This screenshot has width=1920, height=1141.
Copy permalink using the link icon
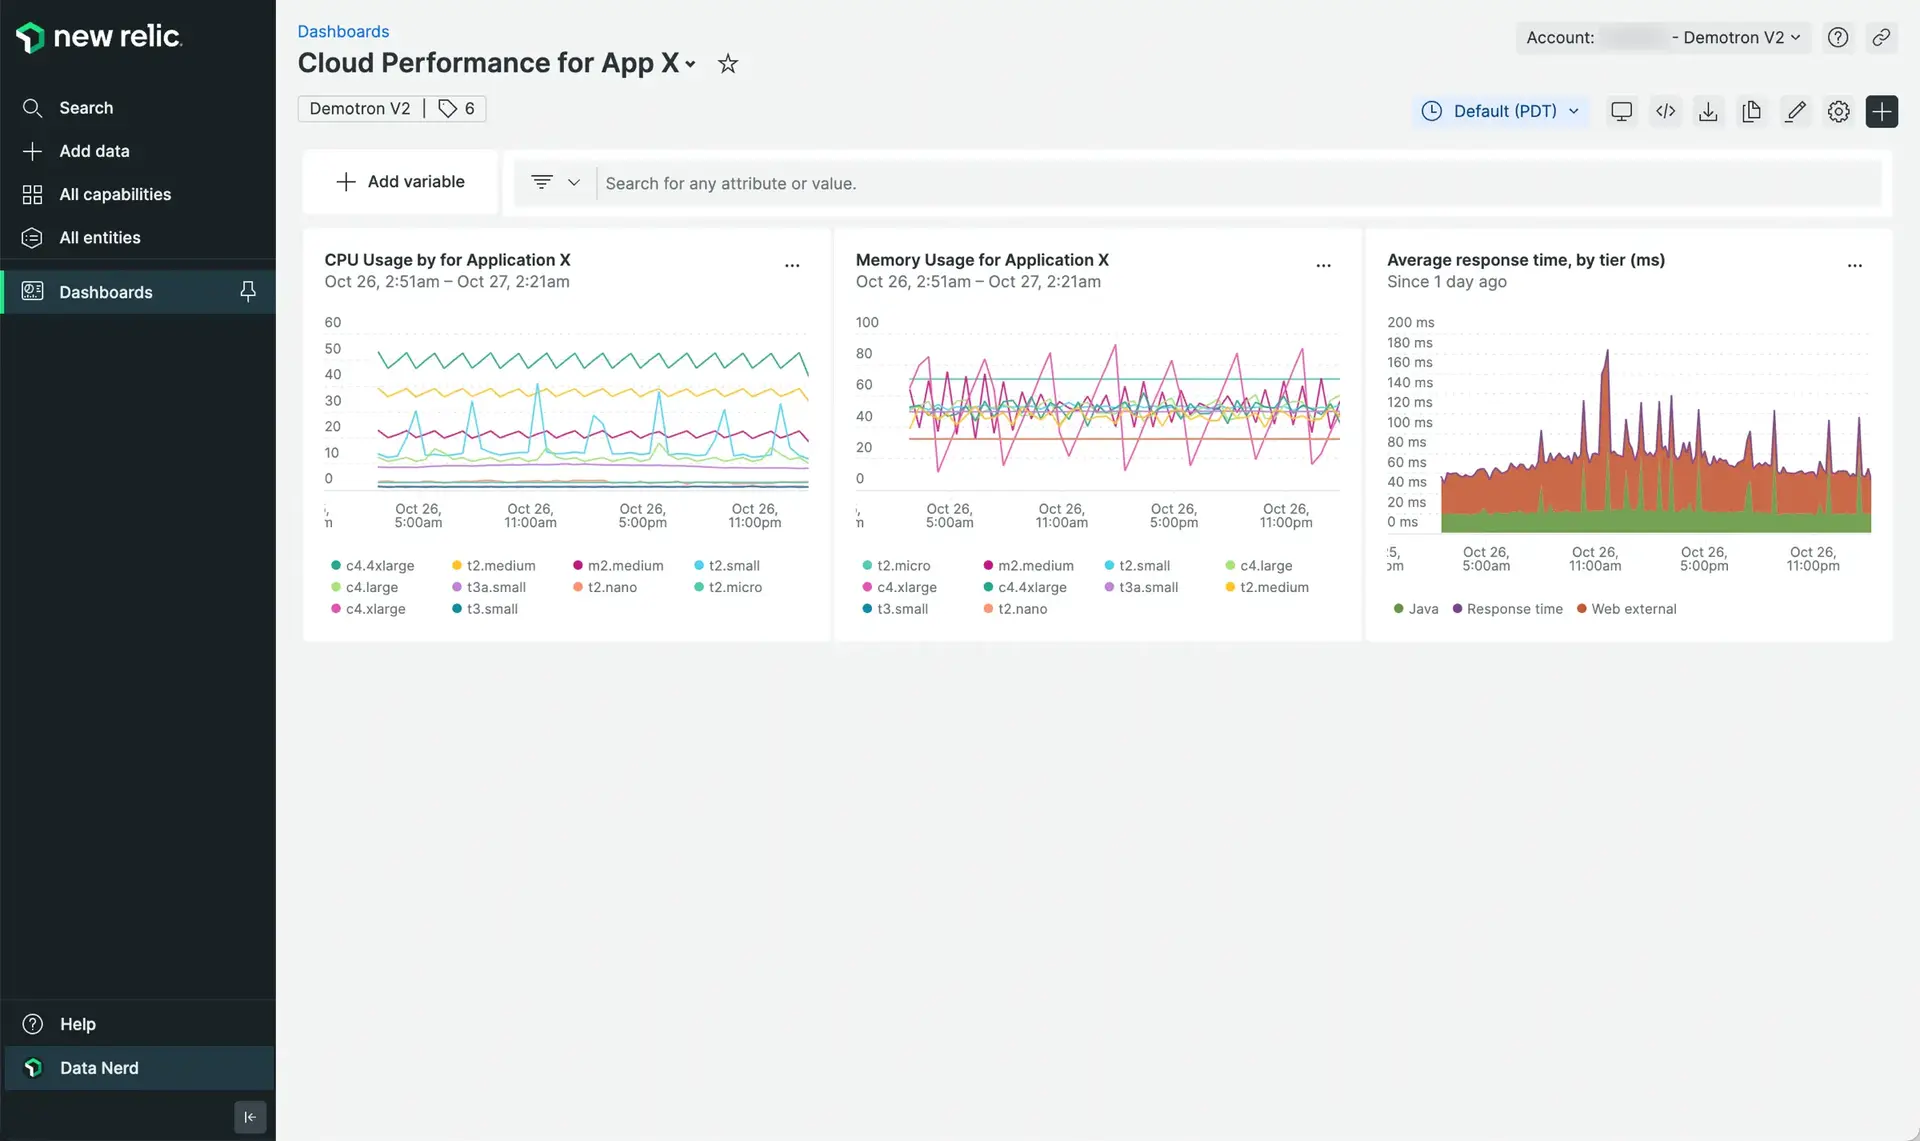[x=1881, y=37]
